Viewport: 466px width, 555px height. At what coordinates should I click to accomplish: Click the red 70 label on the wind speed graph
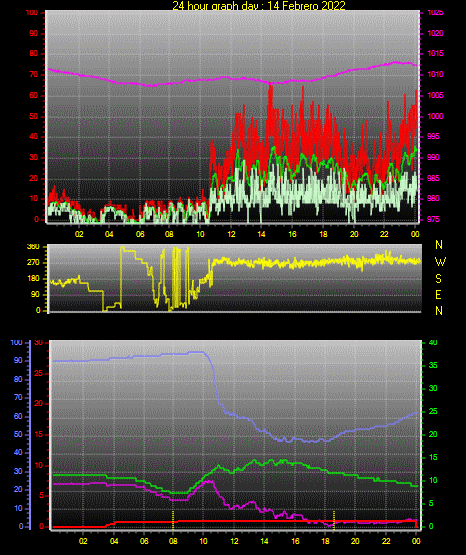tap(33, 75)
